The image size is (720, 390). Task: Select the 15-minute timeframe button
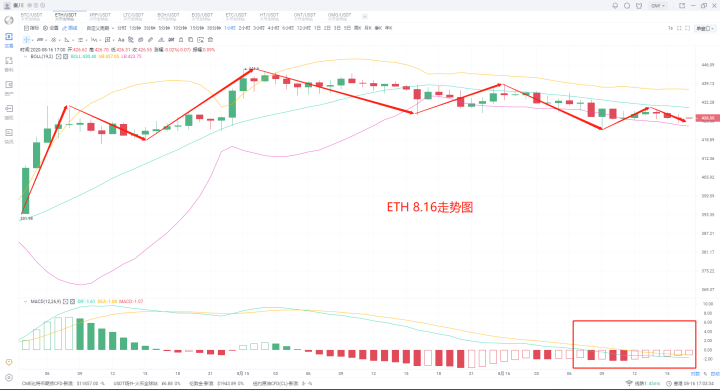[197, 28]
